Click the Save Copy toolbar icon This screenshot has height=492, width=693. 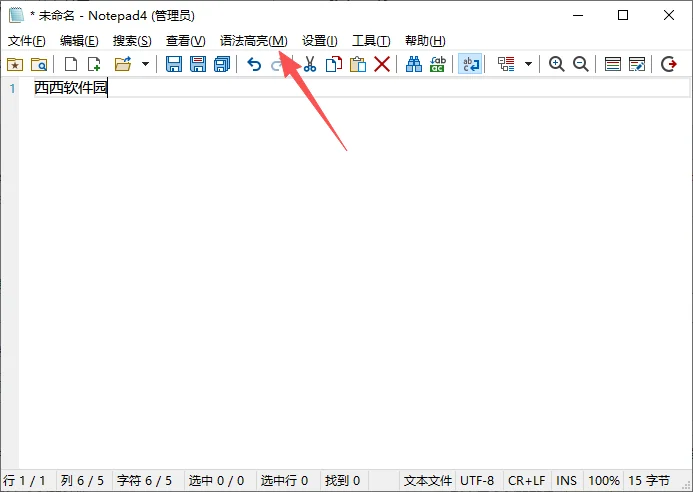click(x=221, y=65)
